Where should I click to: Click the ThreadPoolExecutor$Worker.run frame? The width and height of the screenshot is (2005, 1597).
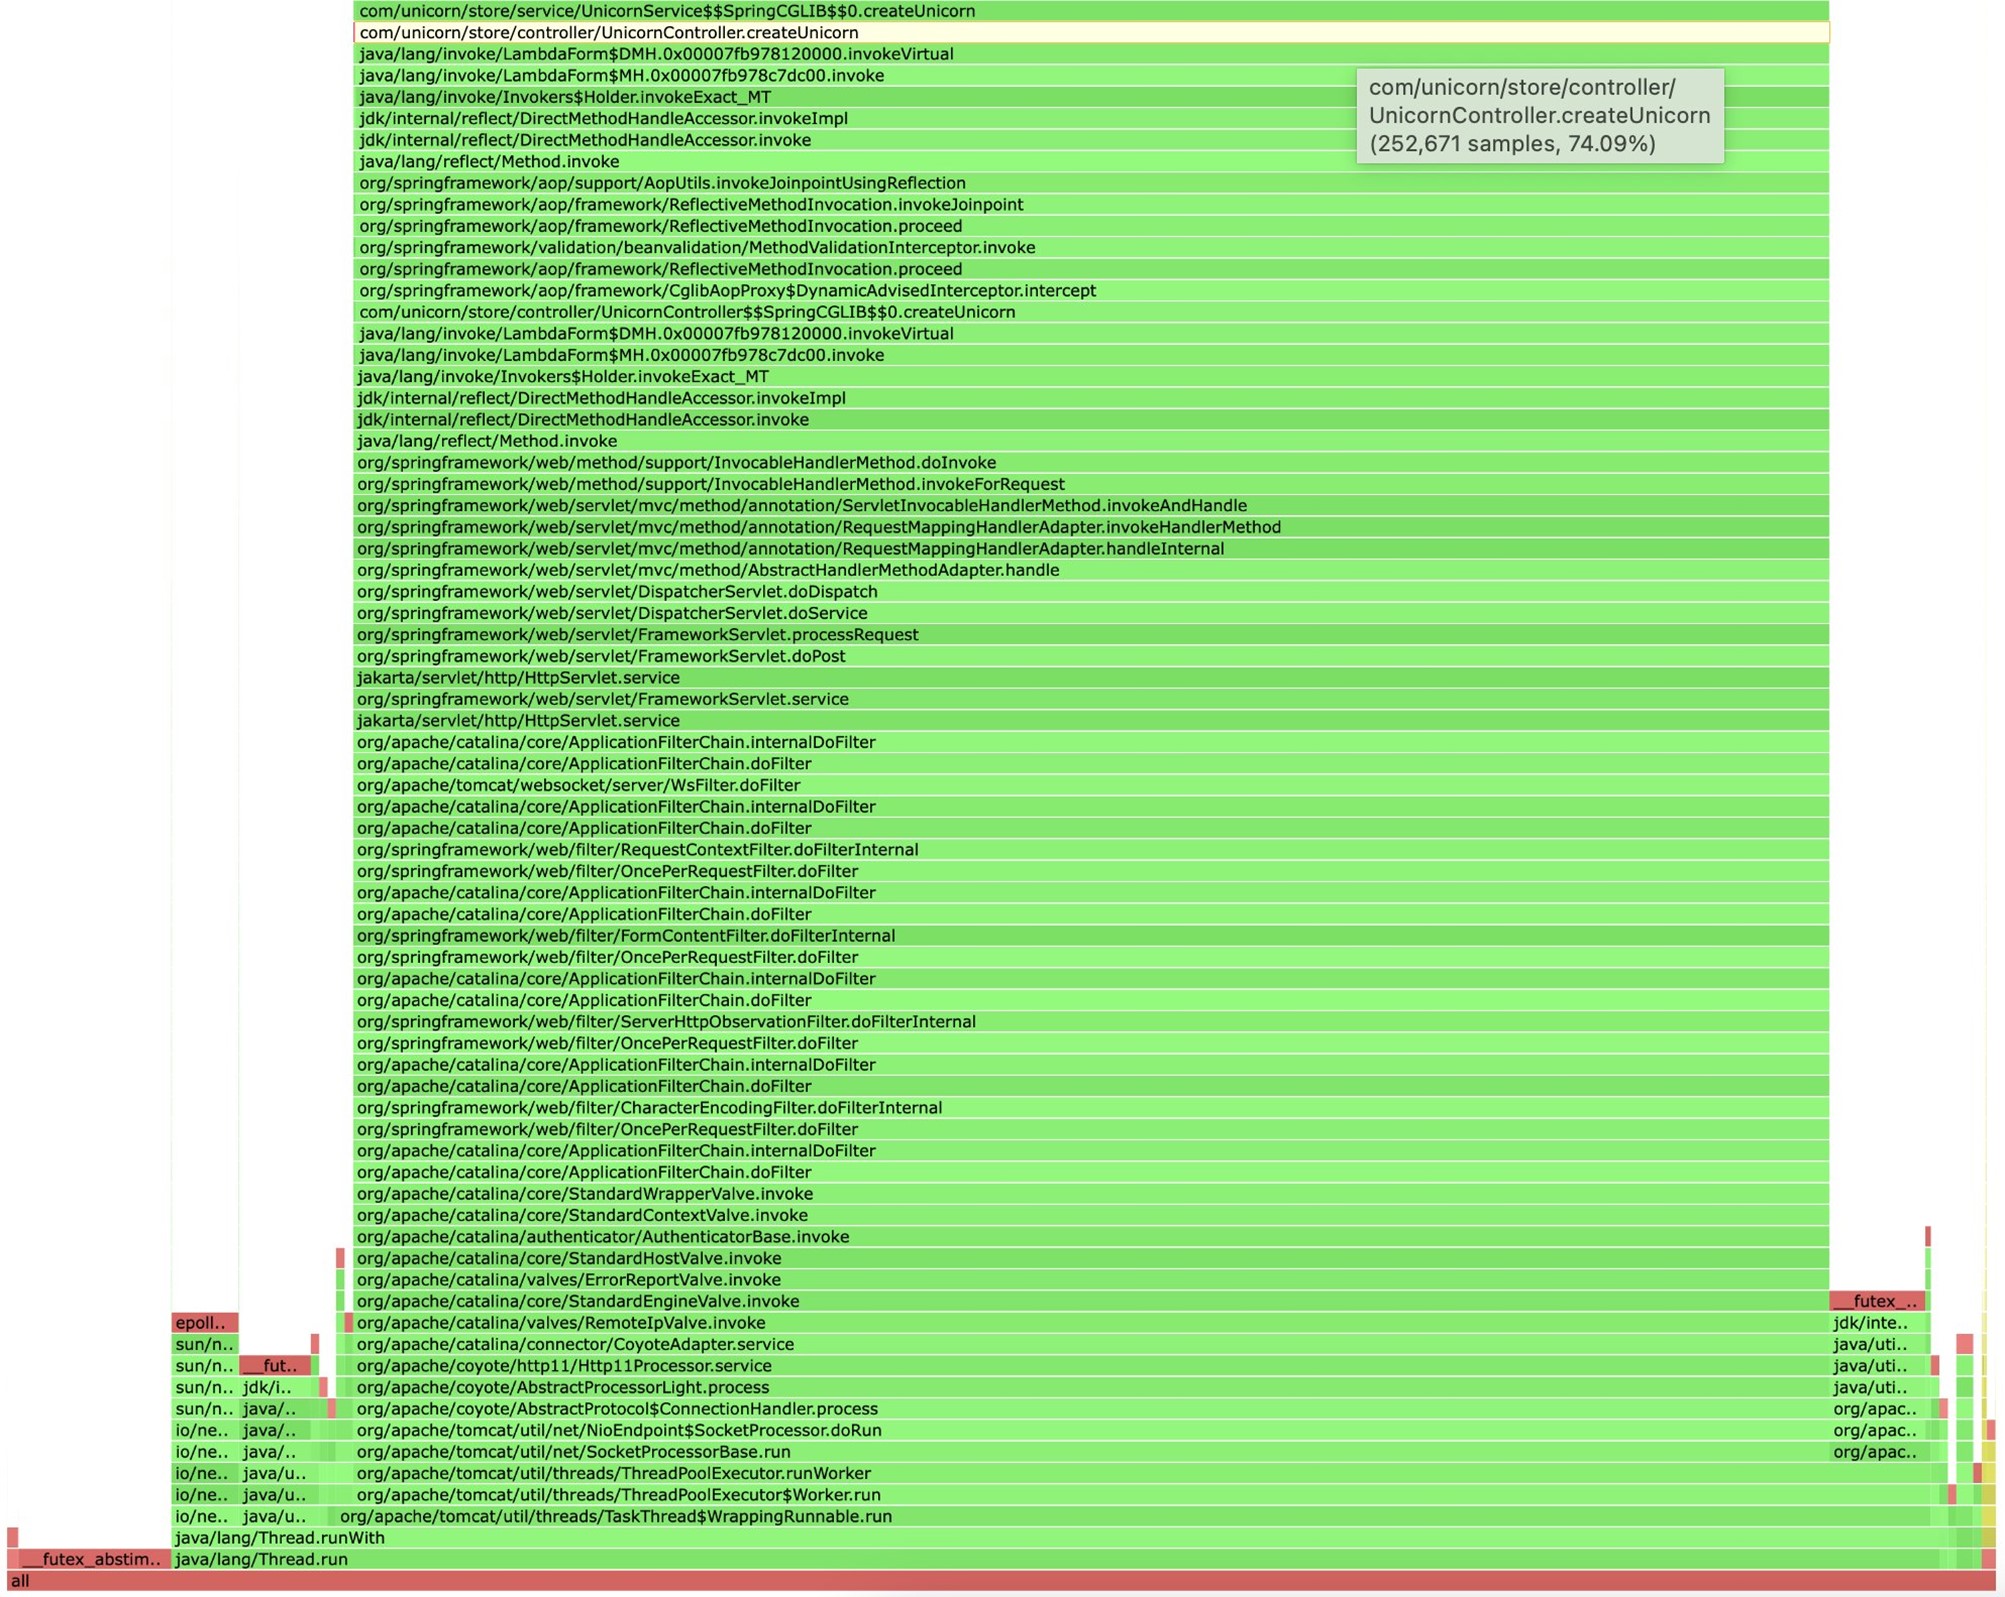tap(1140, 1495)
